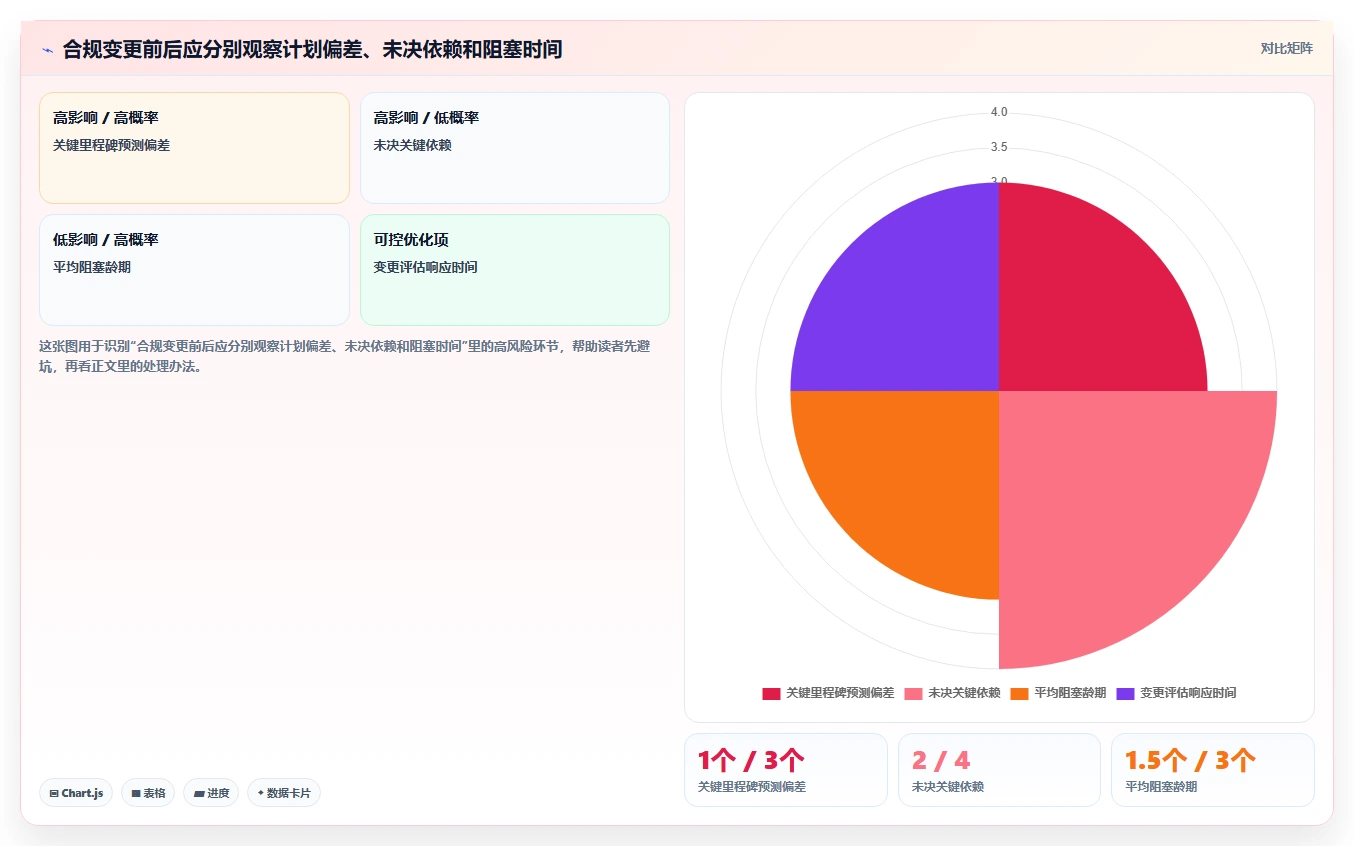Screen dimensions: 1354x846
Task: Click the 3.5 axis tick label
Action: point(999,147)
